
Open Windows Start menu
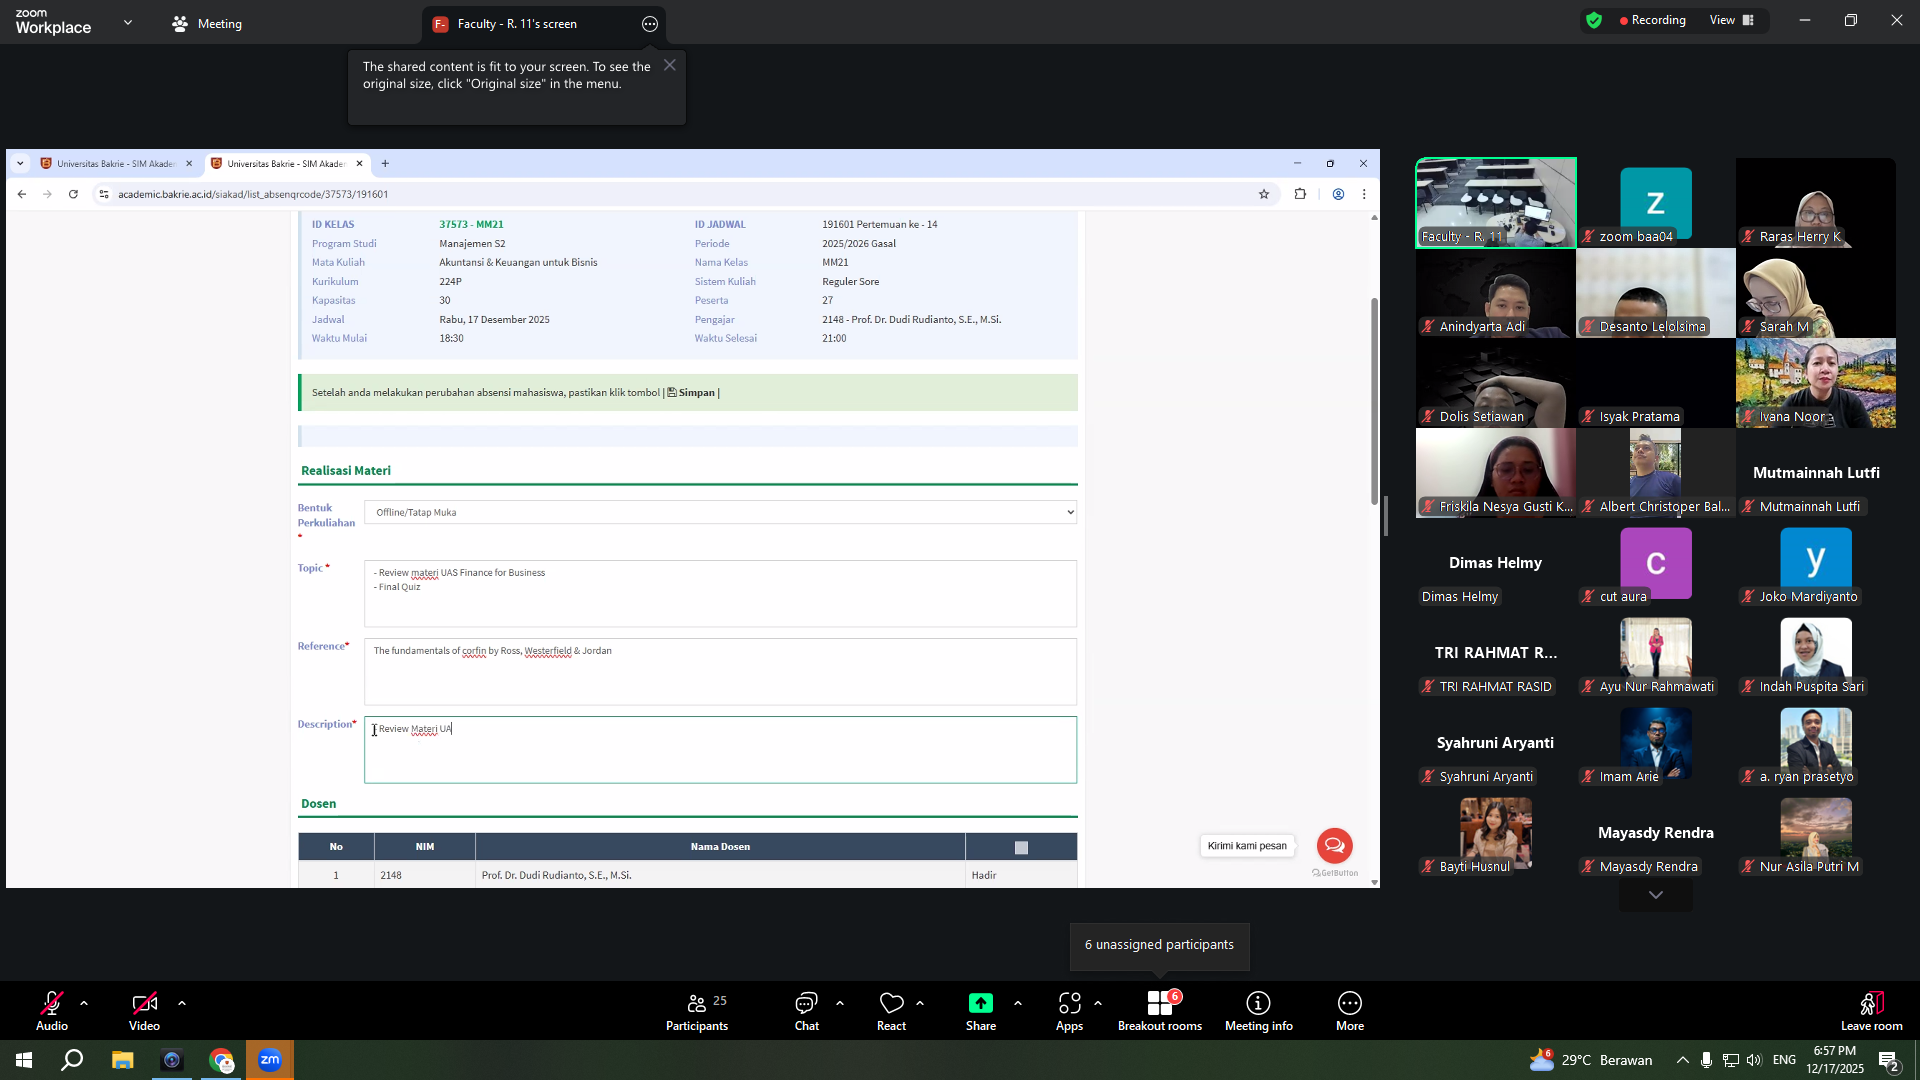(x=24, y=1060)
